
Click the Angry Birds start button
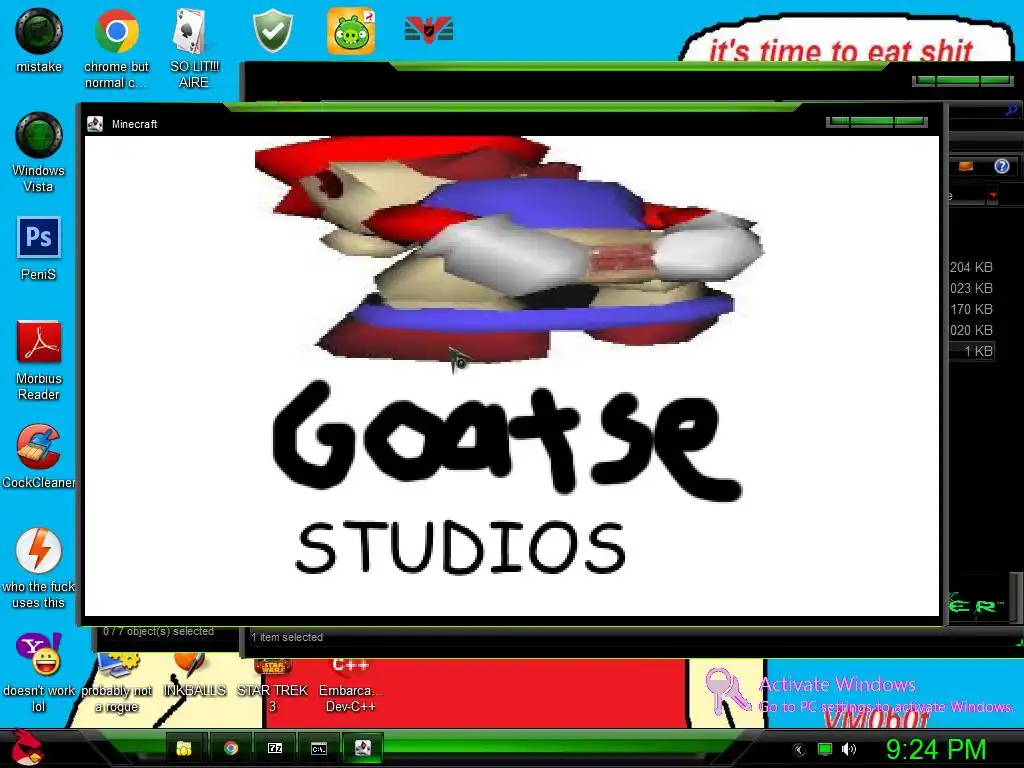click(26, 748)
